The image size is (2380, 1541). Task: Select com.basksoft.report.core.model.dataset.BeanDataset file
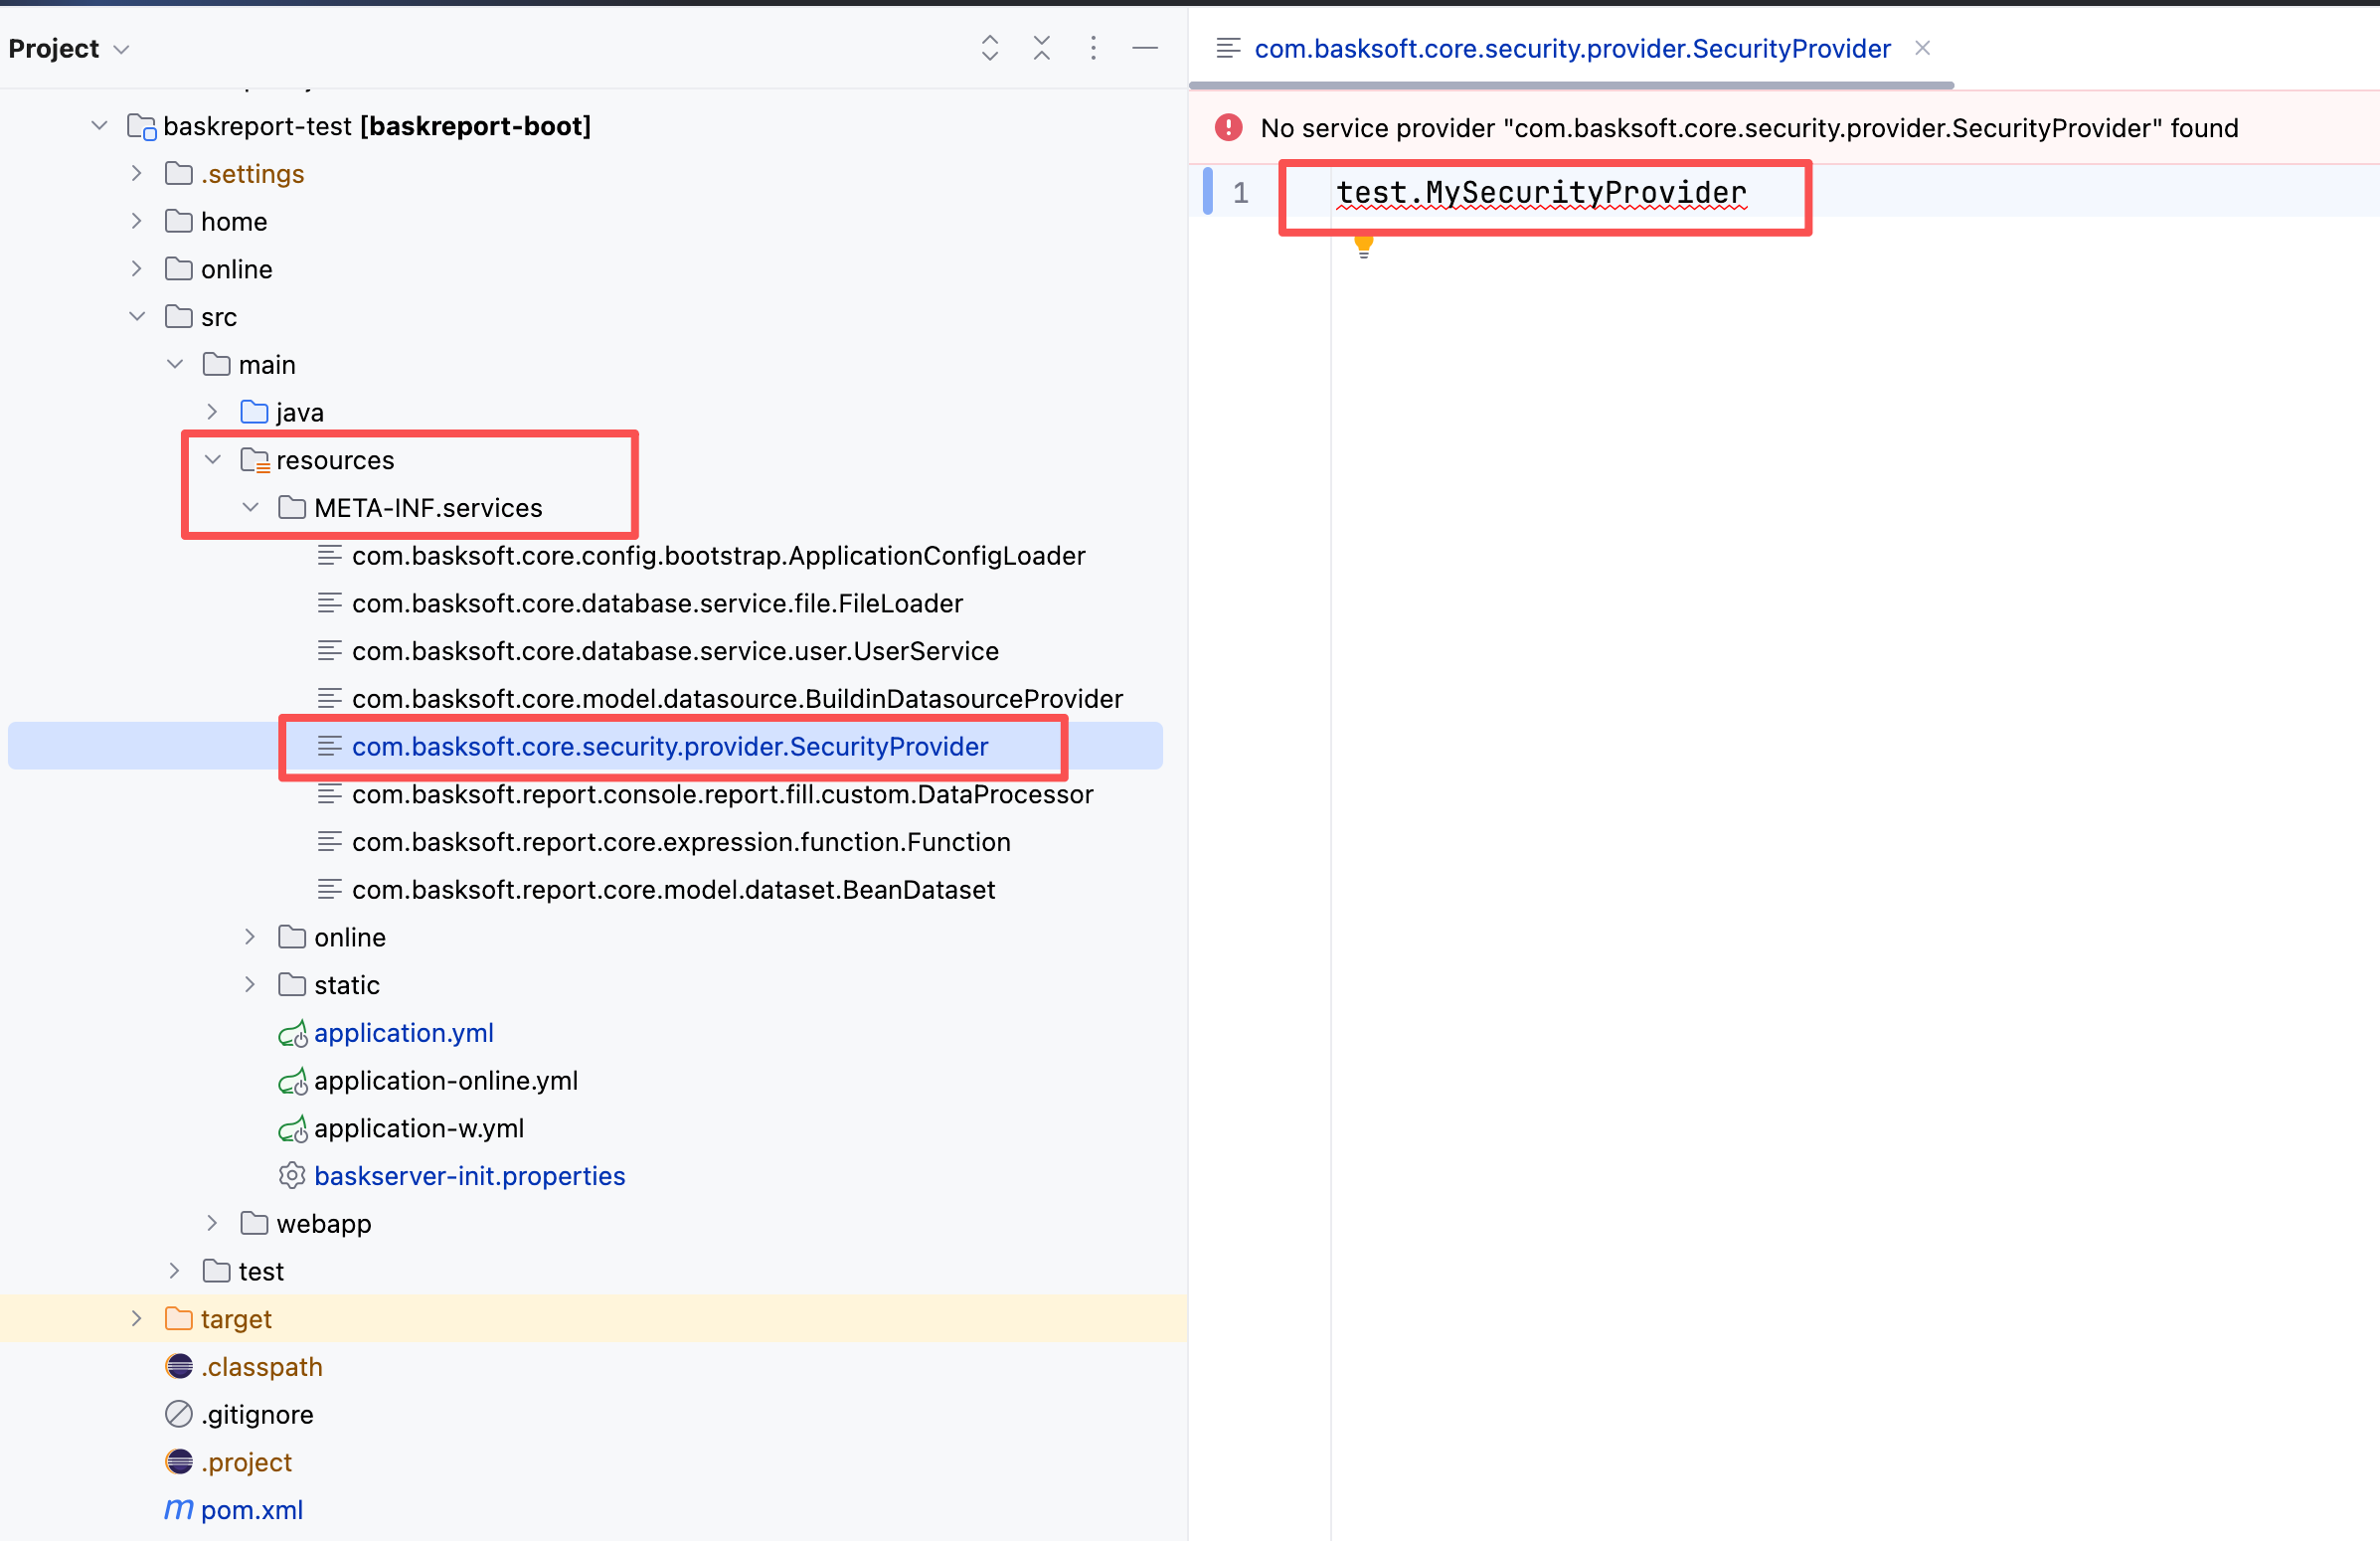click(x=673, y=890)
